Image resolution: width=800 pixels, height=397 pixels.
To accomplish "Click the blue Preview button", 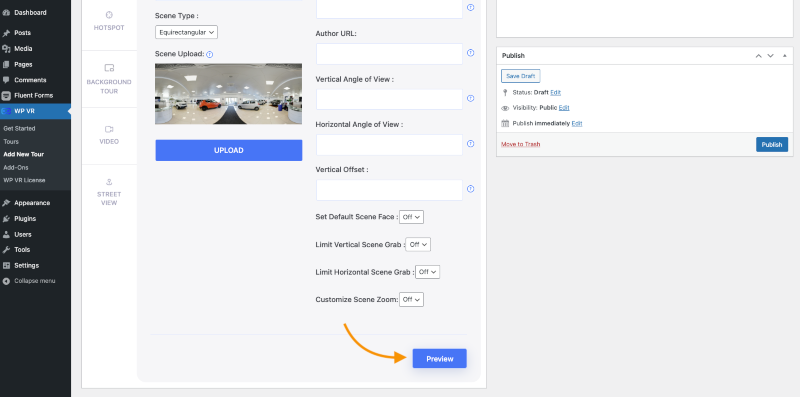I will (440, 359).
